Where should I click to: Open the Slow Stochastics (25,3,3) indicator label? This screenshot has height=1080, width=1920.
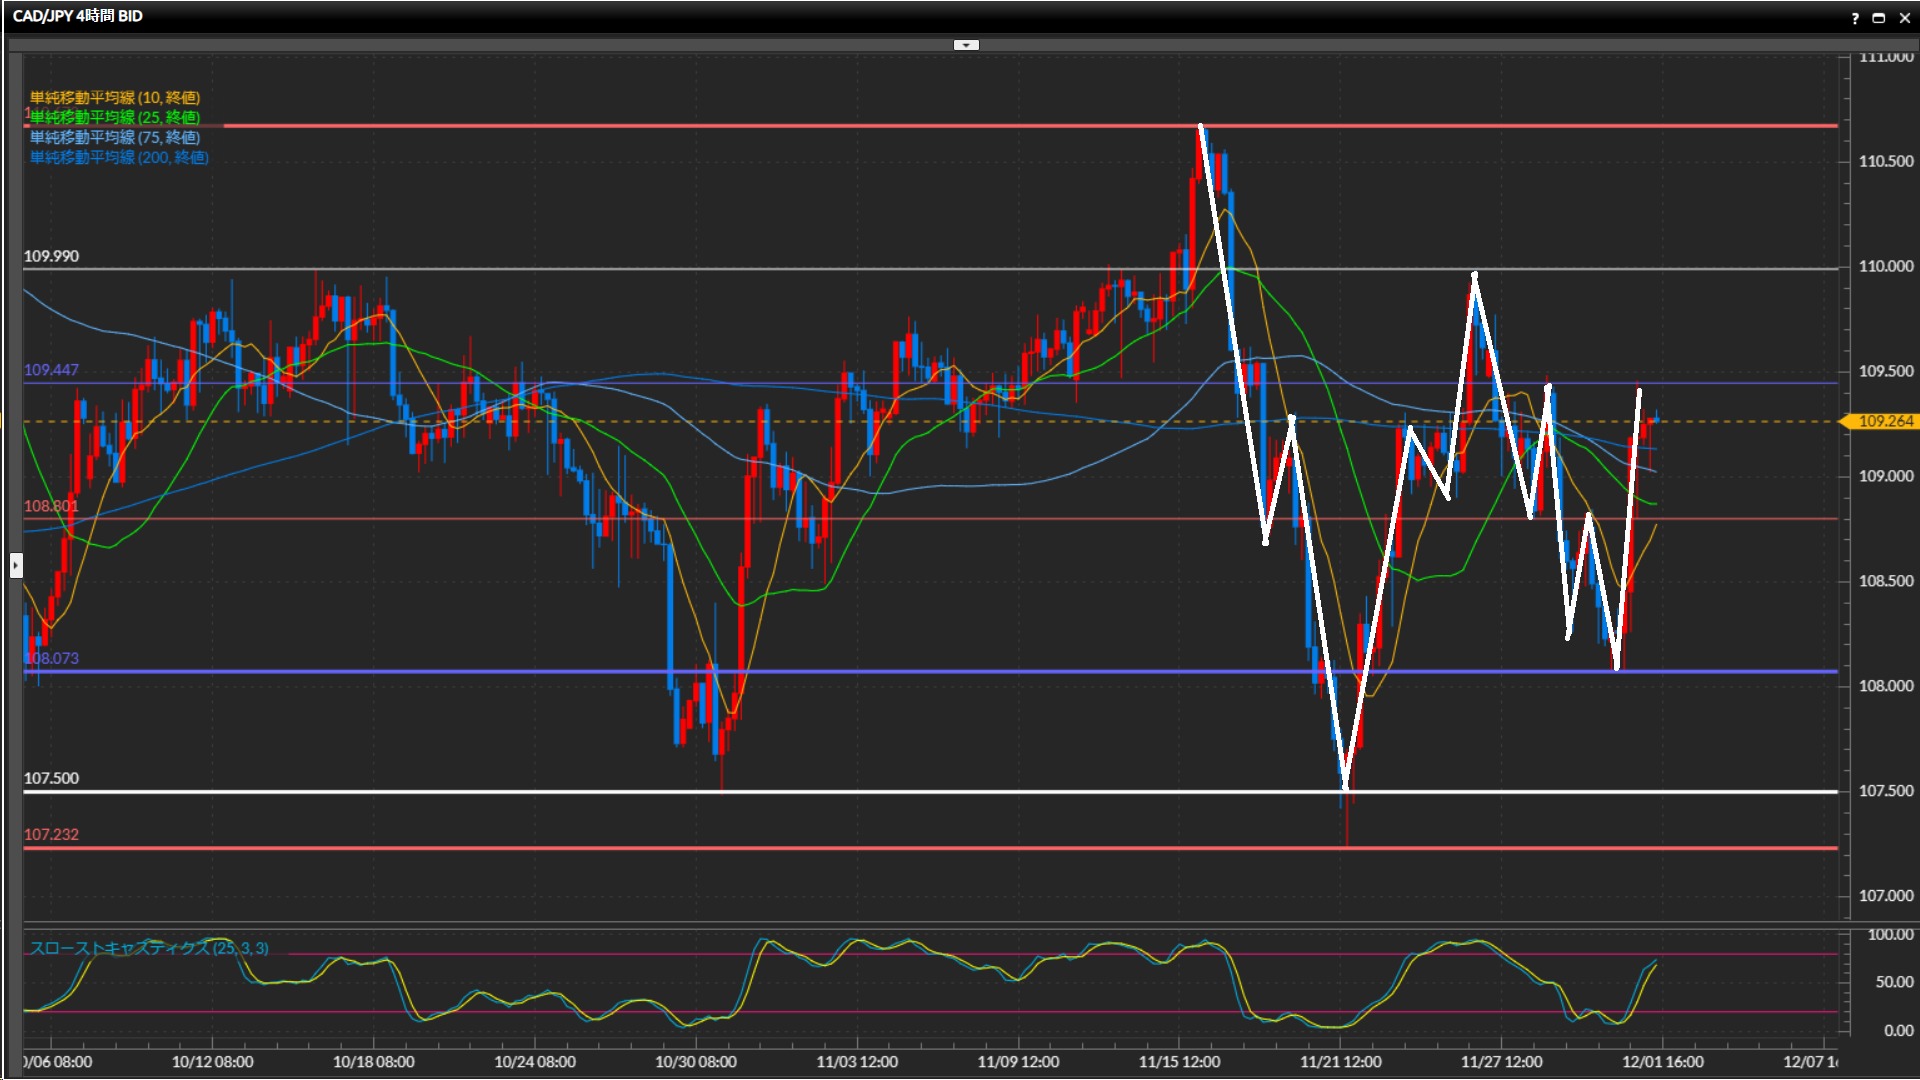[x=149, y=948]
